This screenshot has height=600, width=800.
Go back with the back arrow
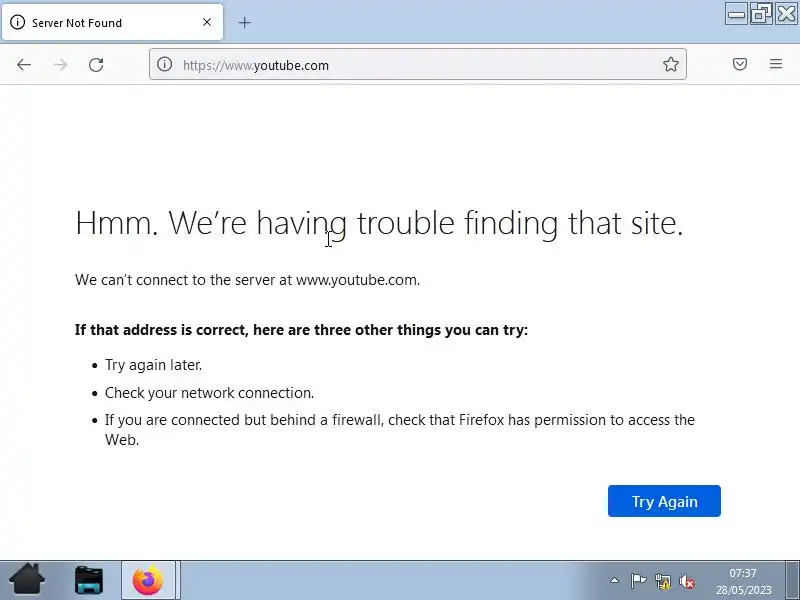[24, 65]
